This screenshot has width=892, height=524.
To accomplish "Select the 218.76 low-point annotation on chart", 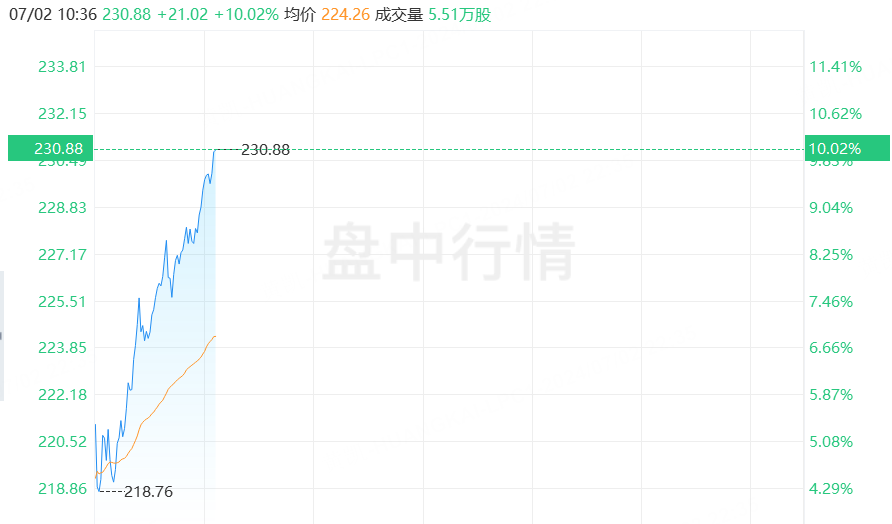I will point(148,492).
